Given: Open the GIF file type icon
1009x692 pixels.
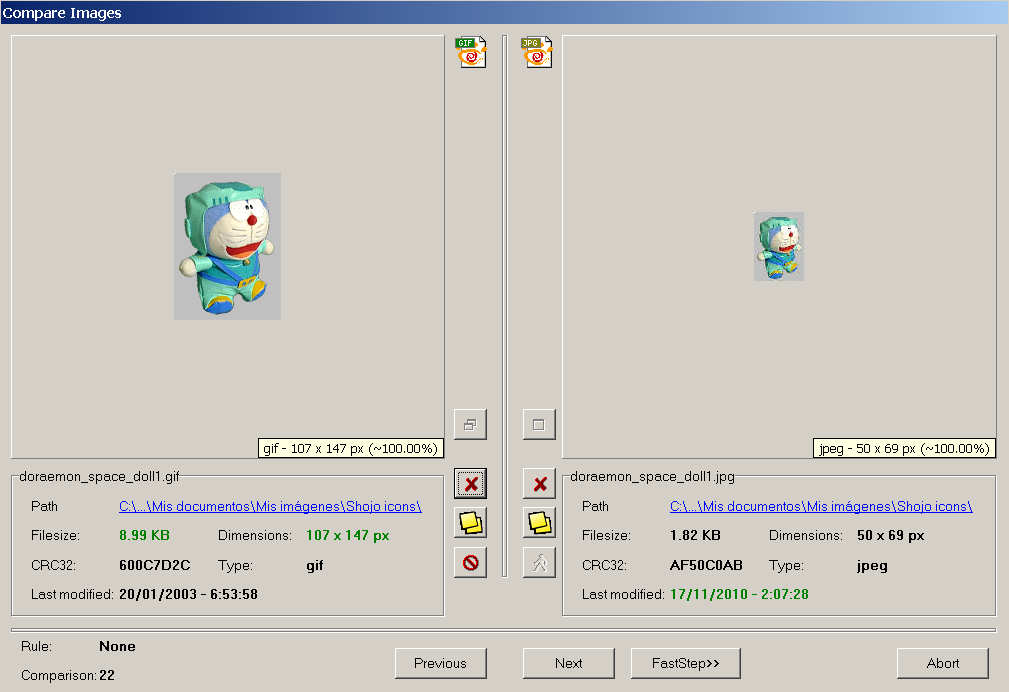Looking at the screenshot, I should tap(470, 52).
